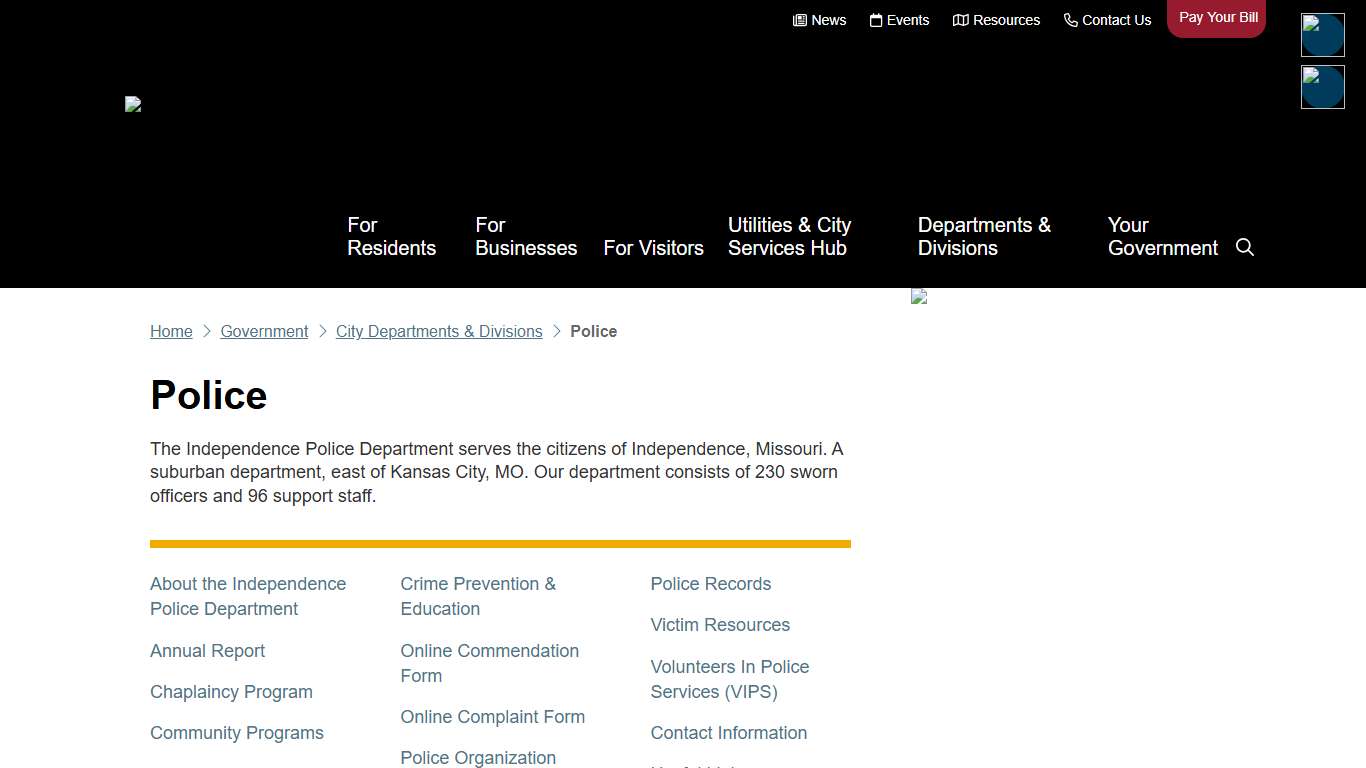Click the Events calendar icon
Image resolution: width=1366 pixels, height=768 pixels.
coord(876,20)
